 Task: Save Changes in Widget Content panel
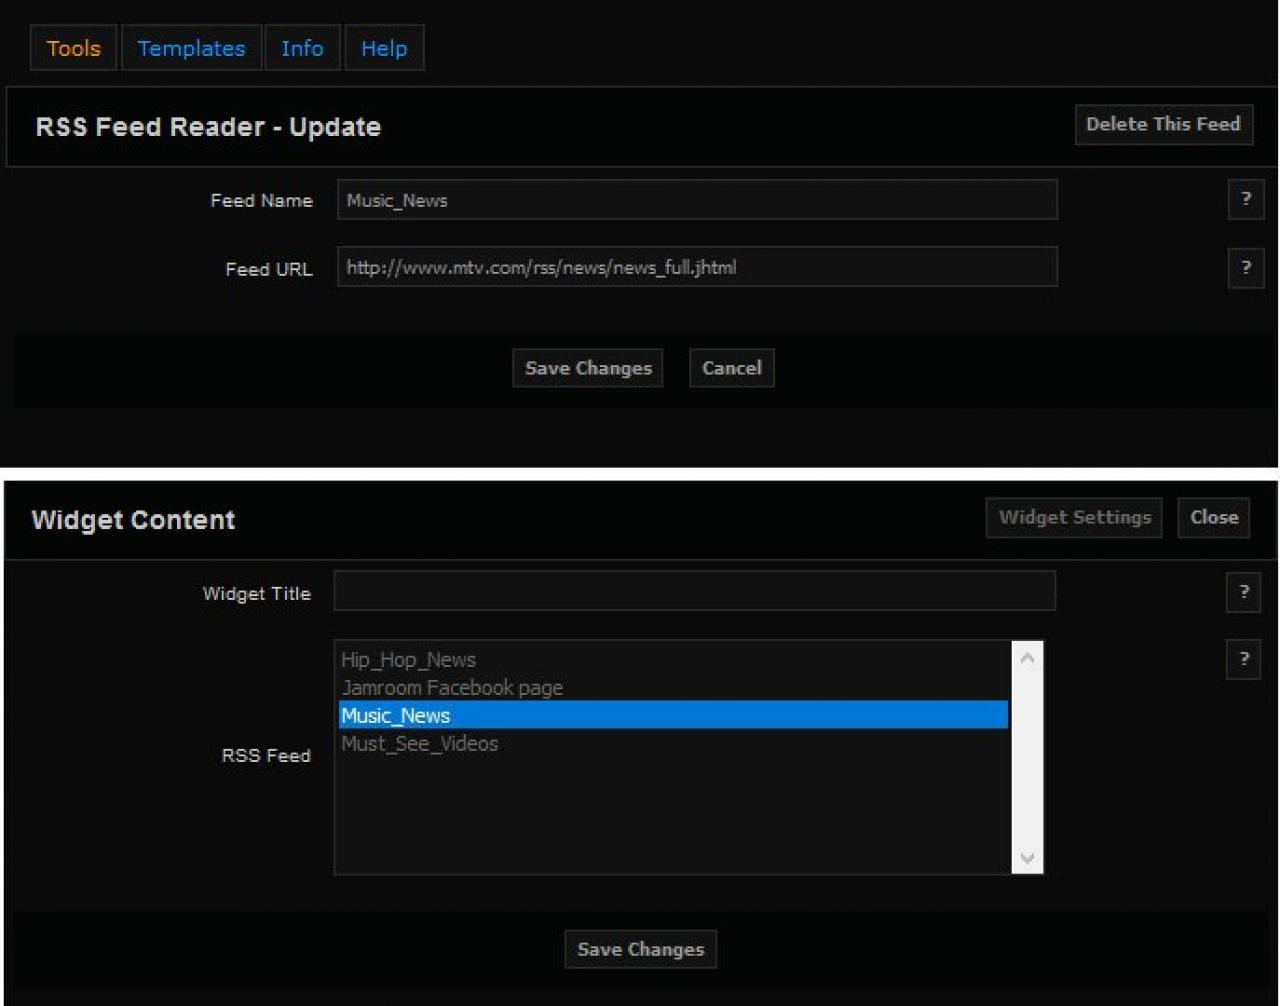click(x=640, y=949)
